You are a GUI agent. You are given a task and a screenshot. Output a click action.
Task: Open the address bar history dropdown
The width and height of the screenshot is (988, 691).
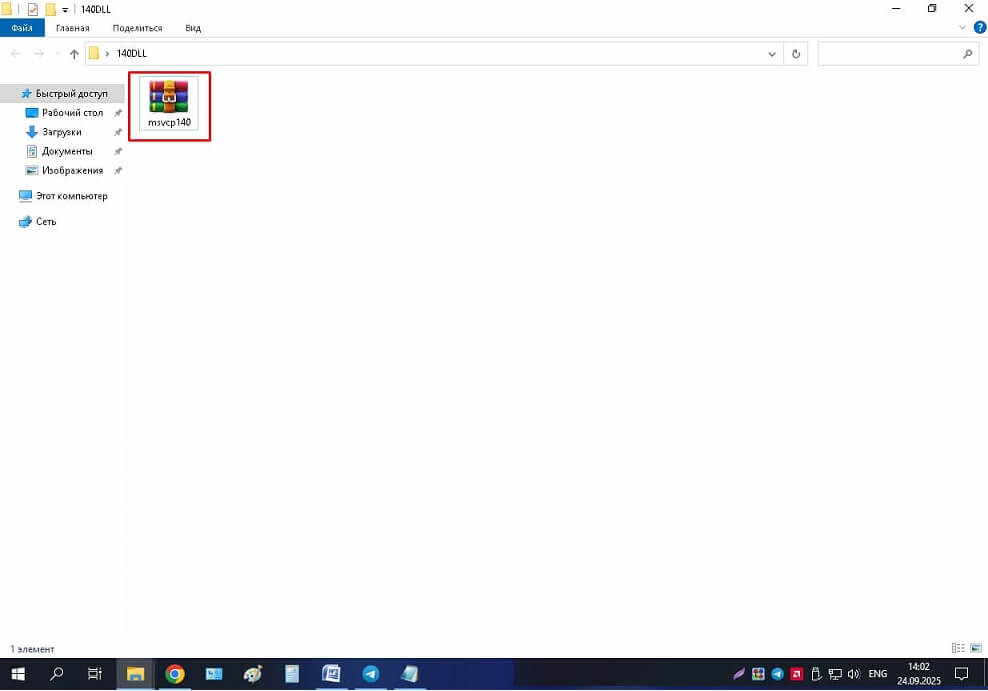click(x=772, y=54)
